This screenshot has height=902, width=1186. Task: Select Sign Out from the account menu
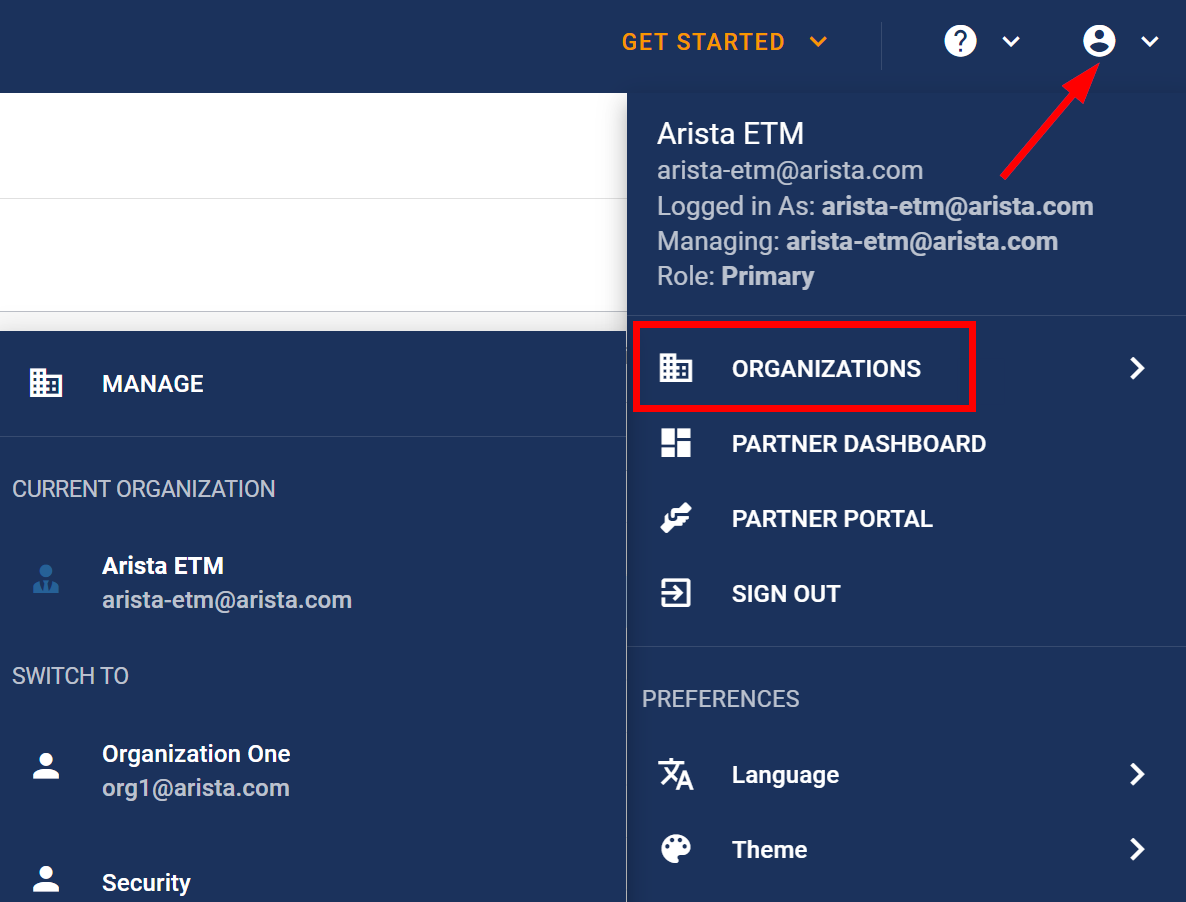(786, 592)
